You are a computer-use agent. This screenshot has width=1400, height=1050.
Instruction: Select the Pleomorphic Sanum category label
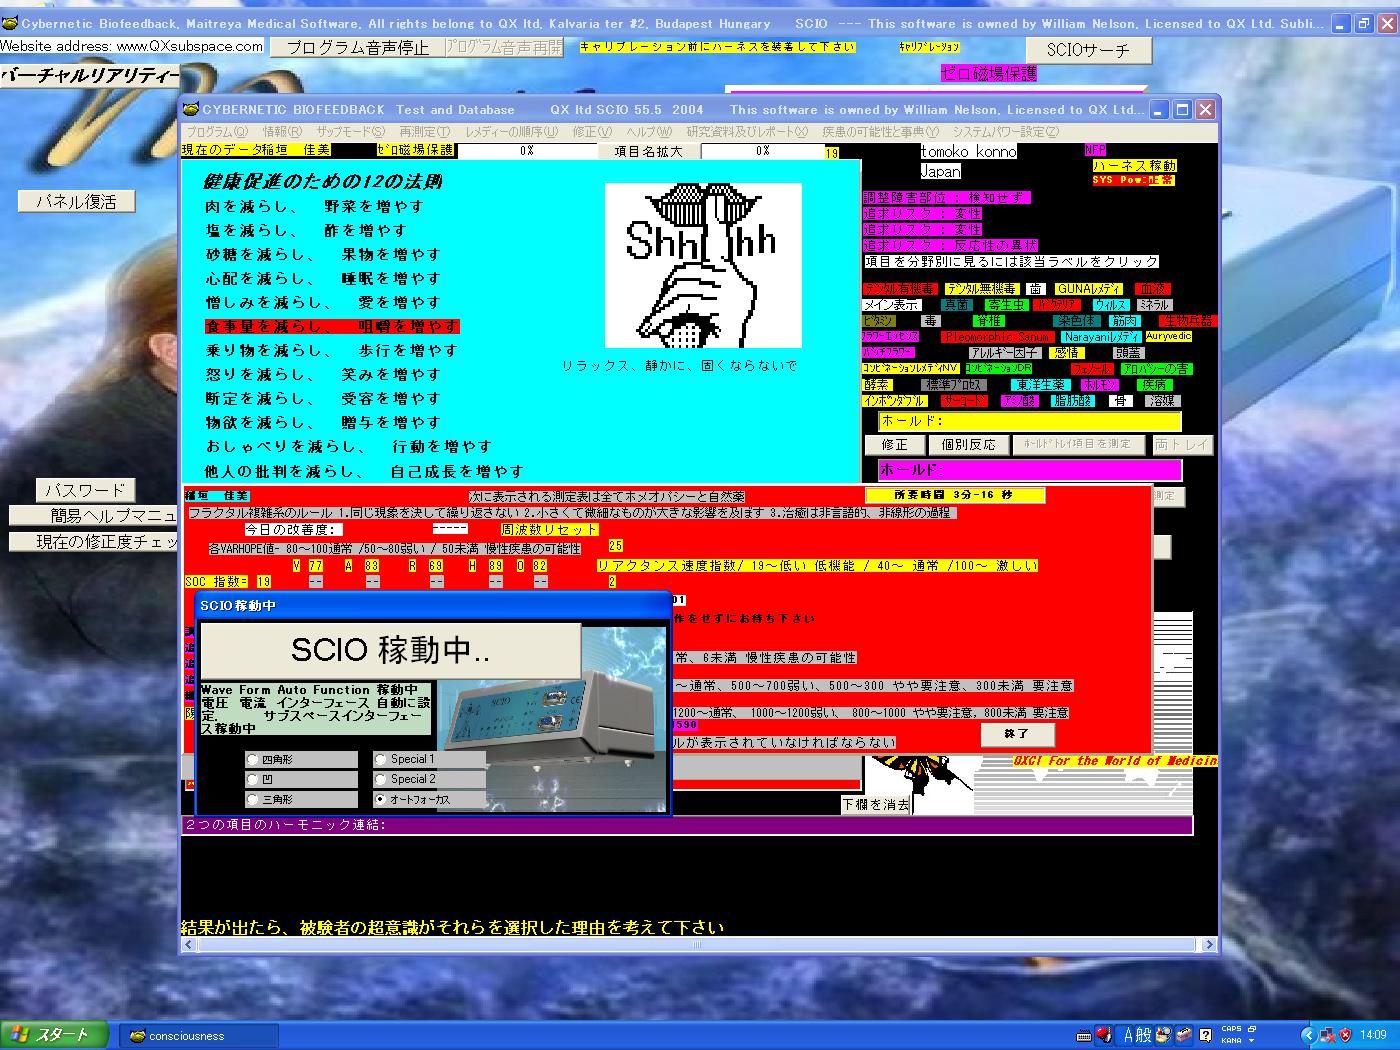pos(997,337)
